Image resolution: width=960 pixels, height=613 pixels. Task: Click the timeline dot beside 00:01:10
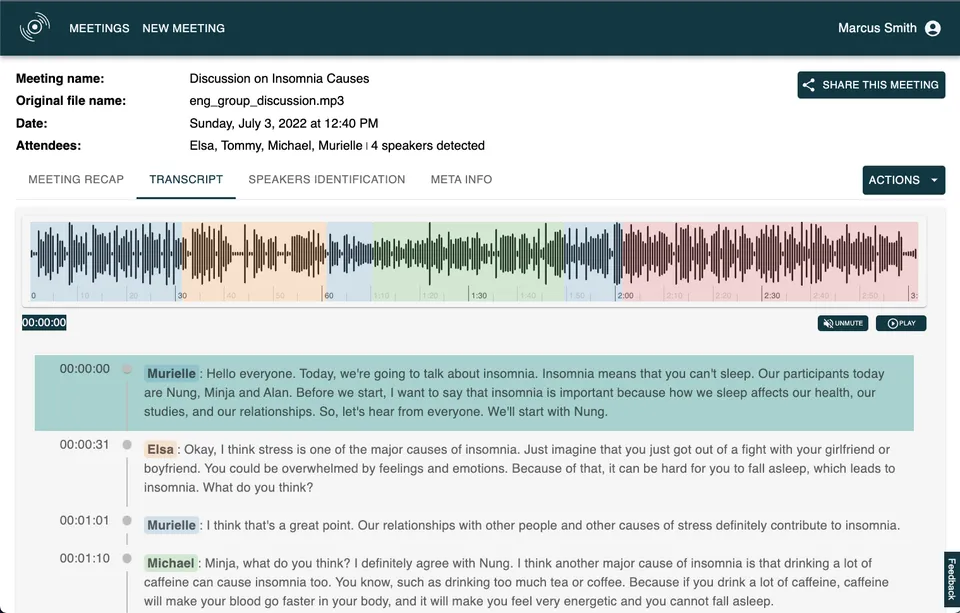127,558
